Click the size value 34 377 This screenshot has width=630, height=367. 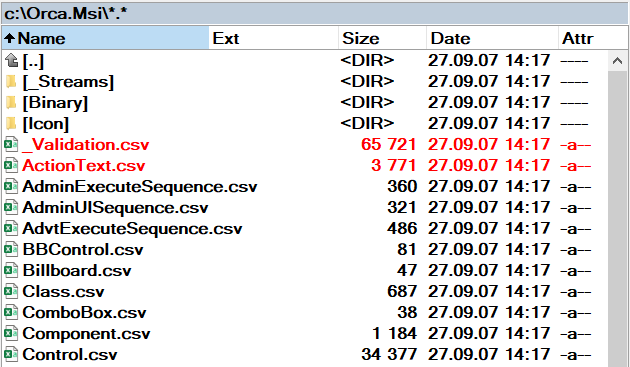(389, 354)
